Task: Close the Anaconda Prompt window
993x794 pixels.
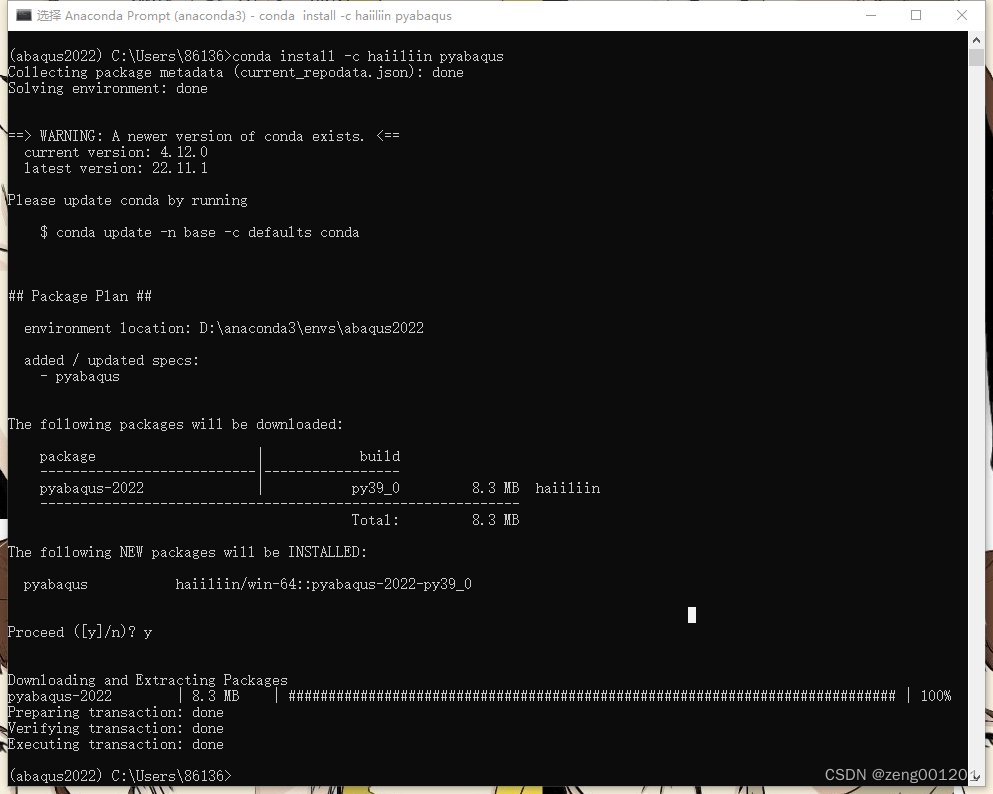Action: pyautogui.click(x=961, y=15)
